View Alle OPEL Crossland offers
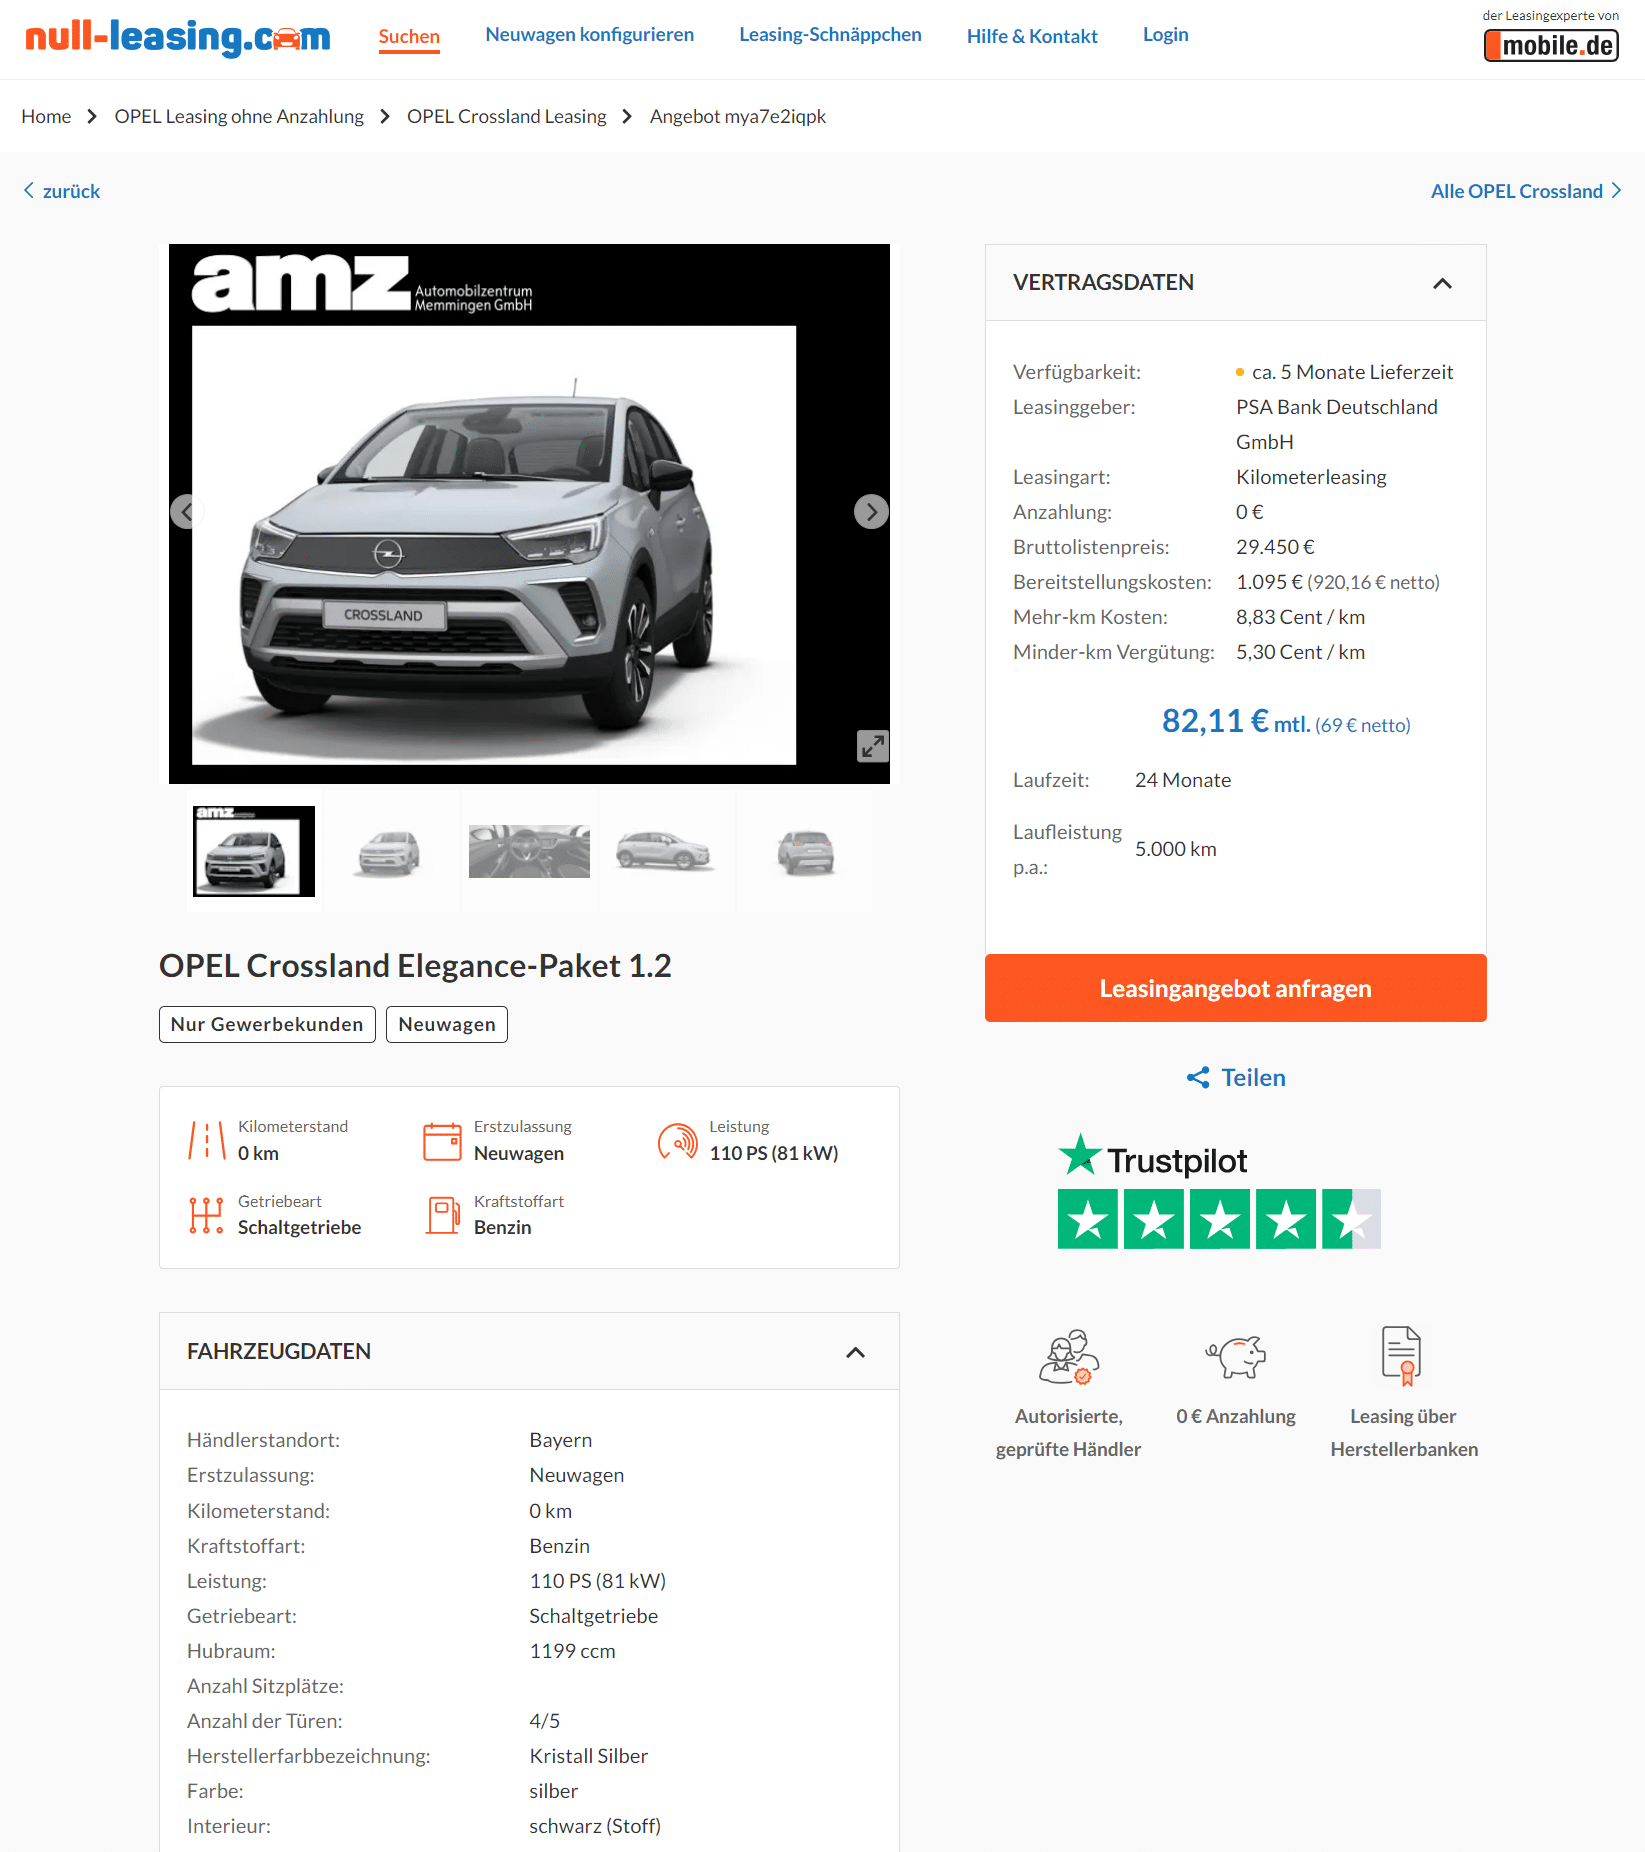 click(x=1526, y=191)
